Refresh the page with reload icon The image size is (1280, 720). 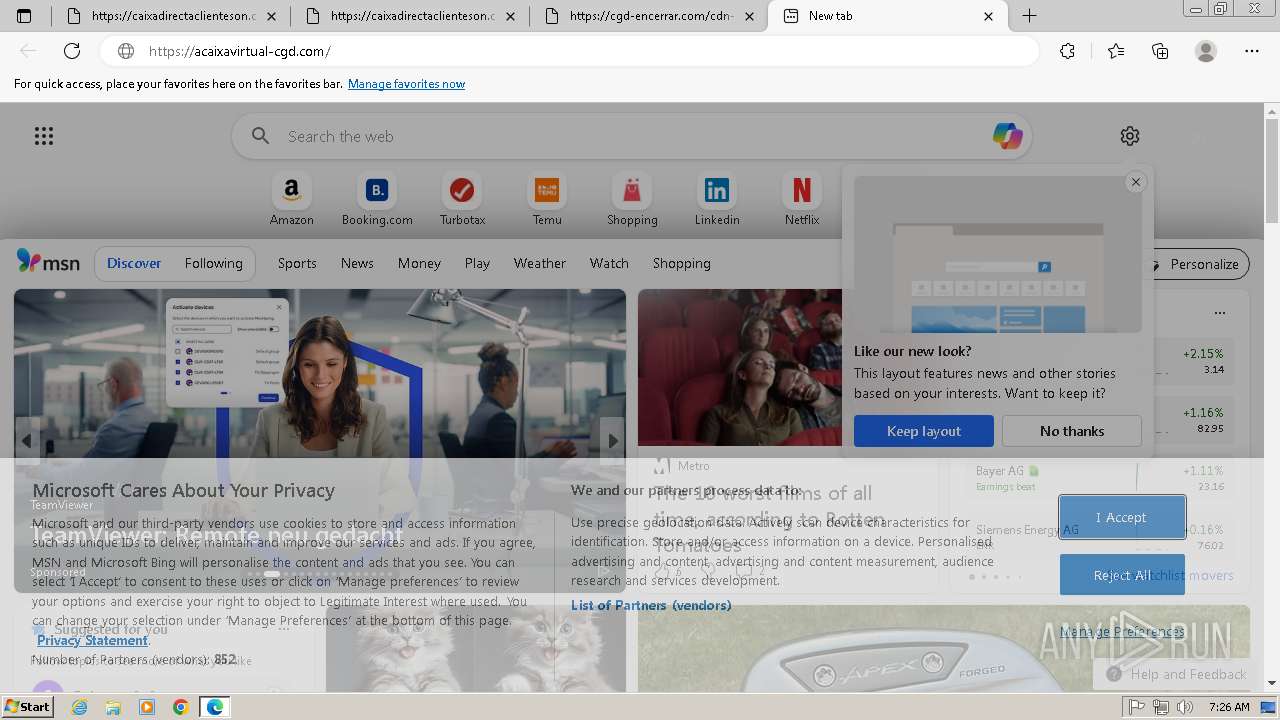click(x=72, y=51)
